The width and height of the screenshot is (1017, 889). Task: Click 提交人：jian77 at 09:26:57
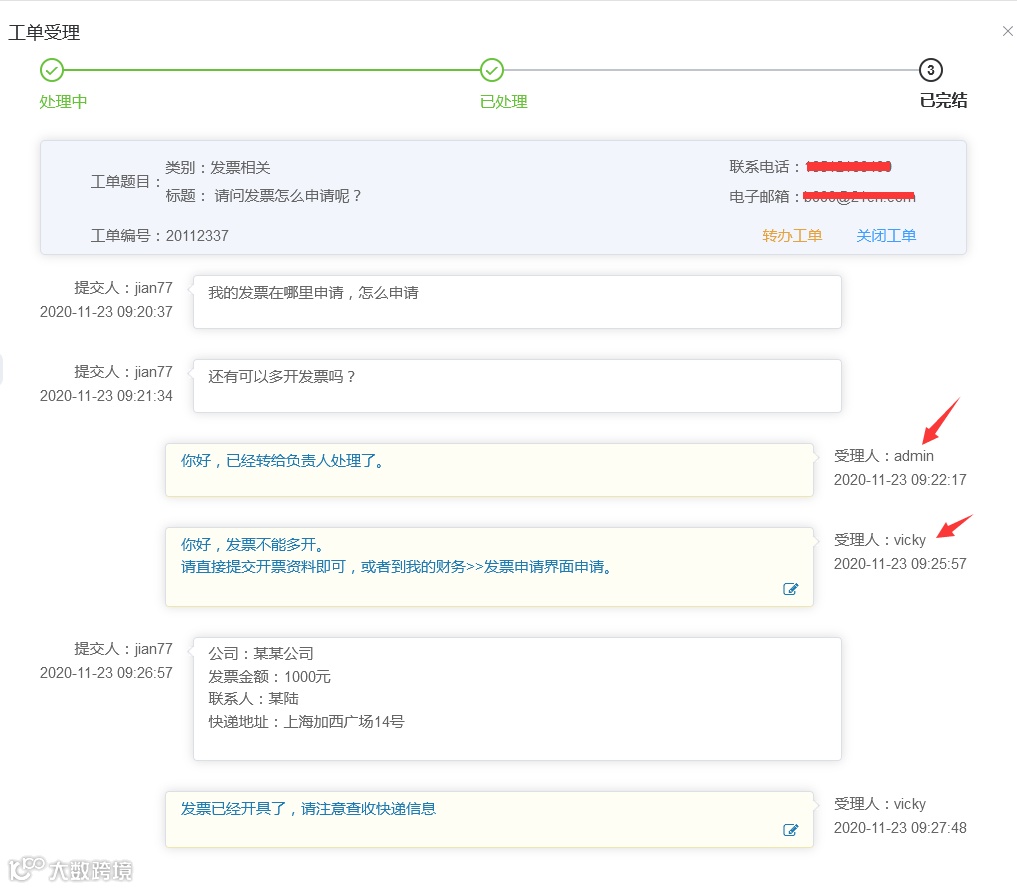(123, 649)
